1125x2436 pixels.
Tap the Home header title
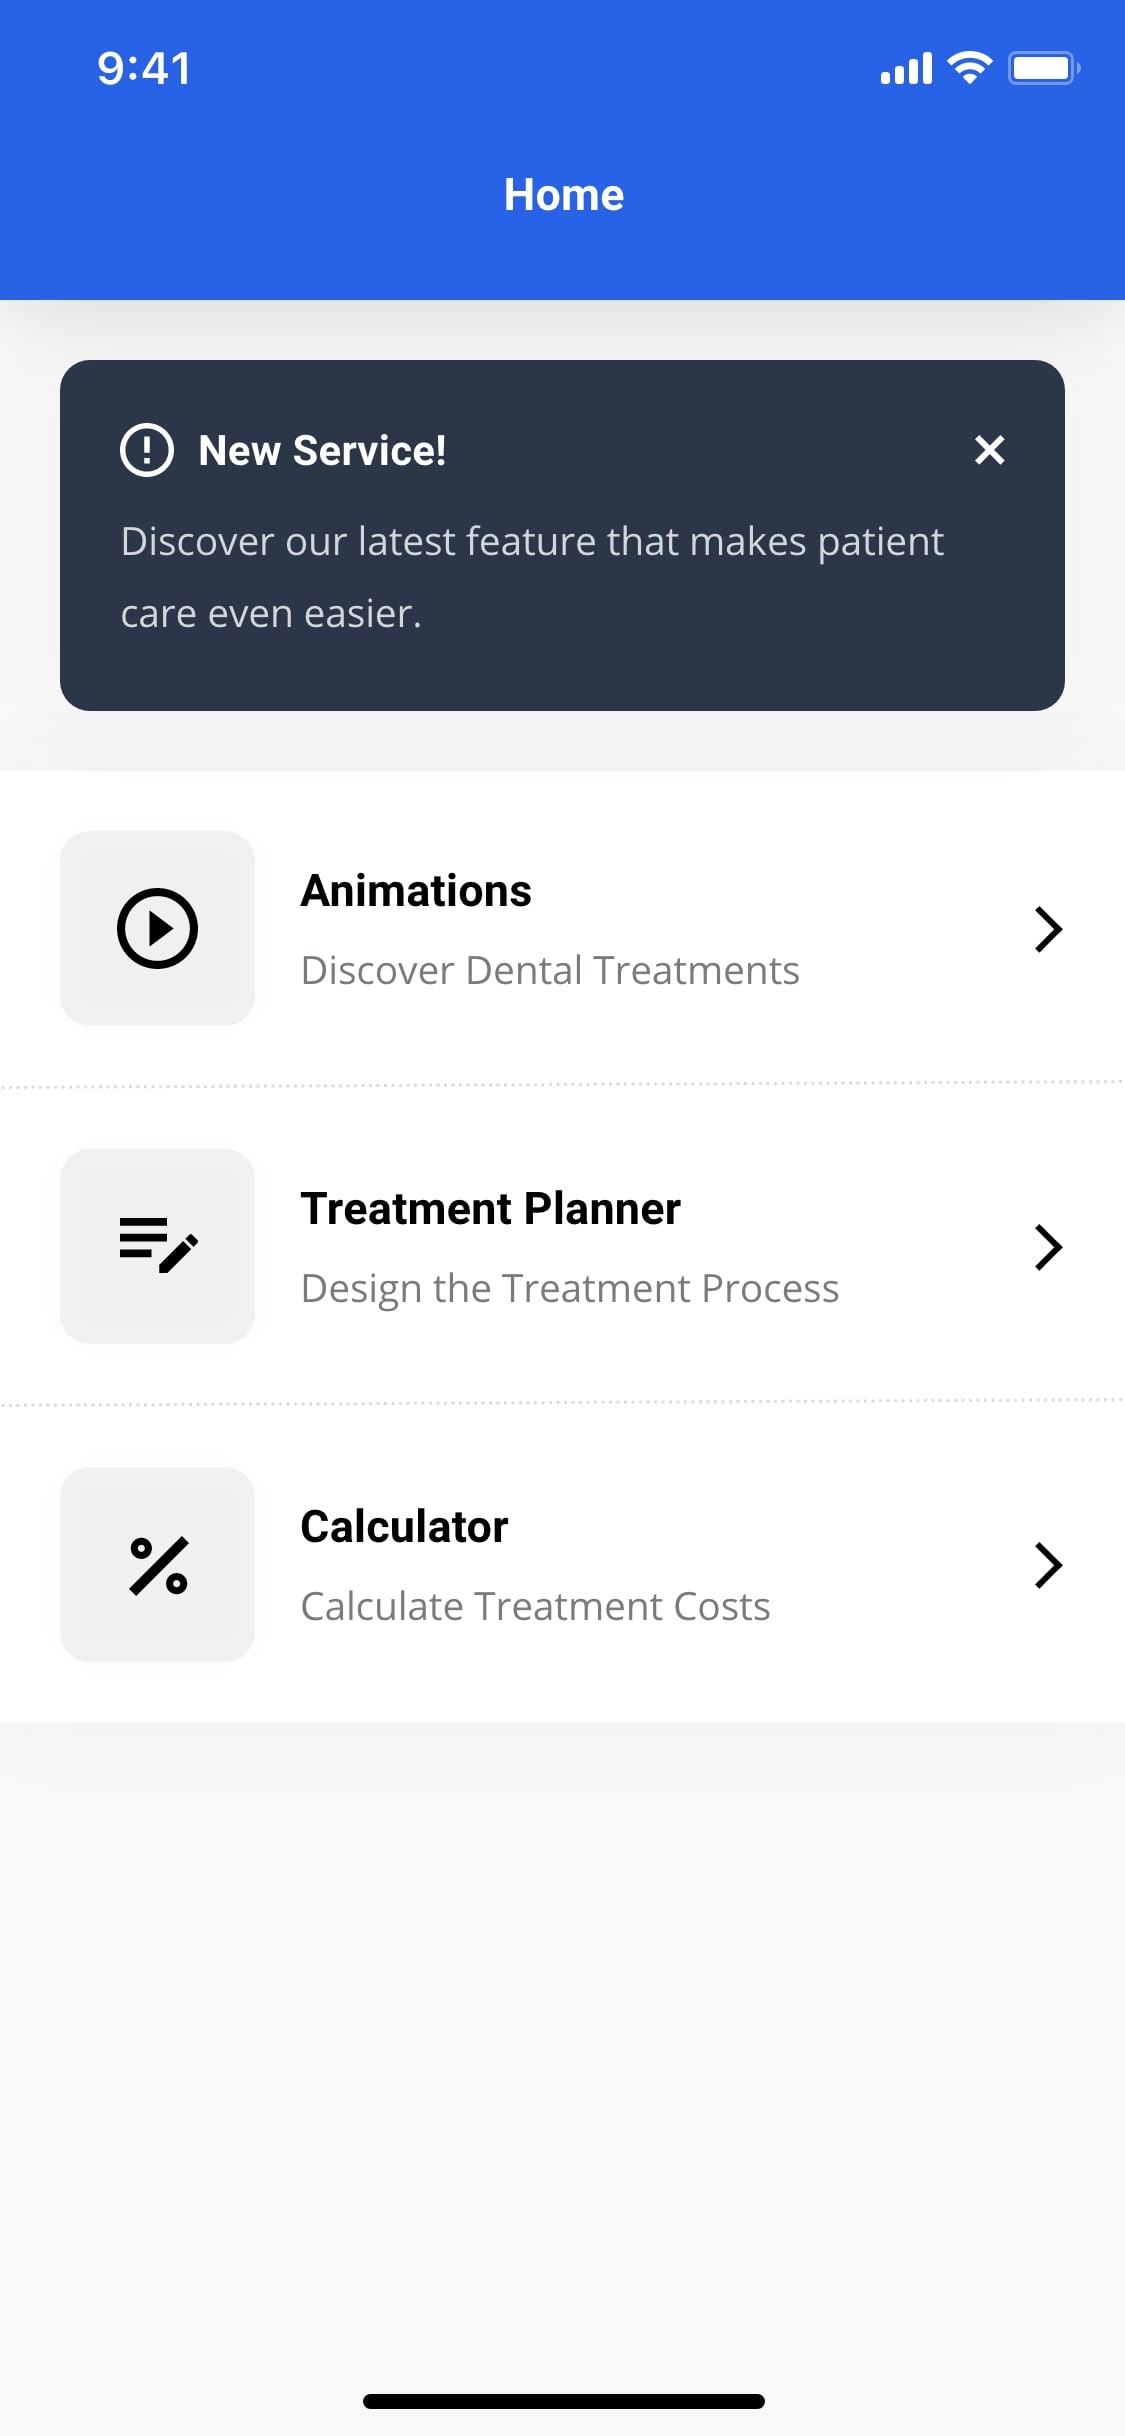coord(563,195)
